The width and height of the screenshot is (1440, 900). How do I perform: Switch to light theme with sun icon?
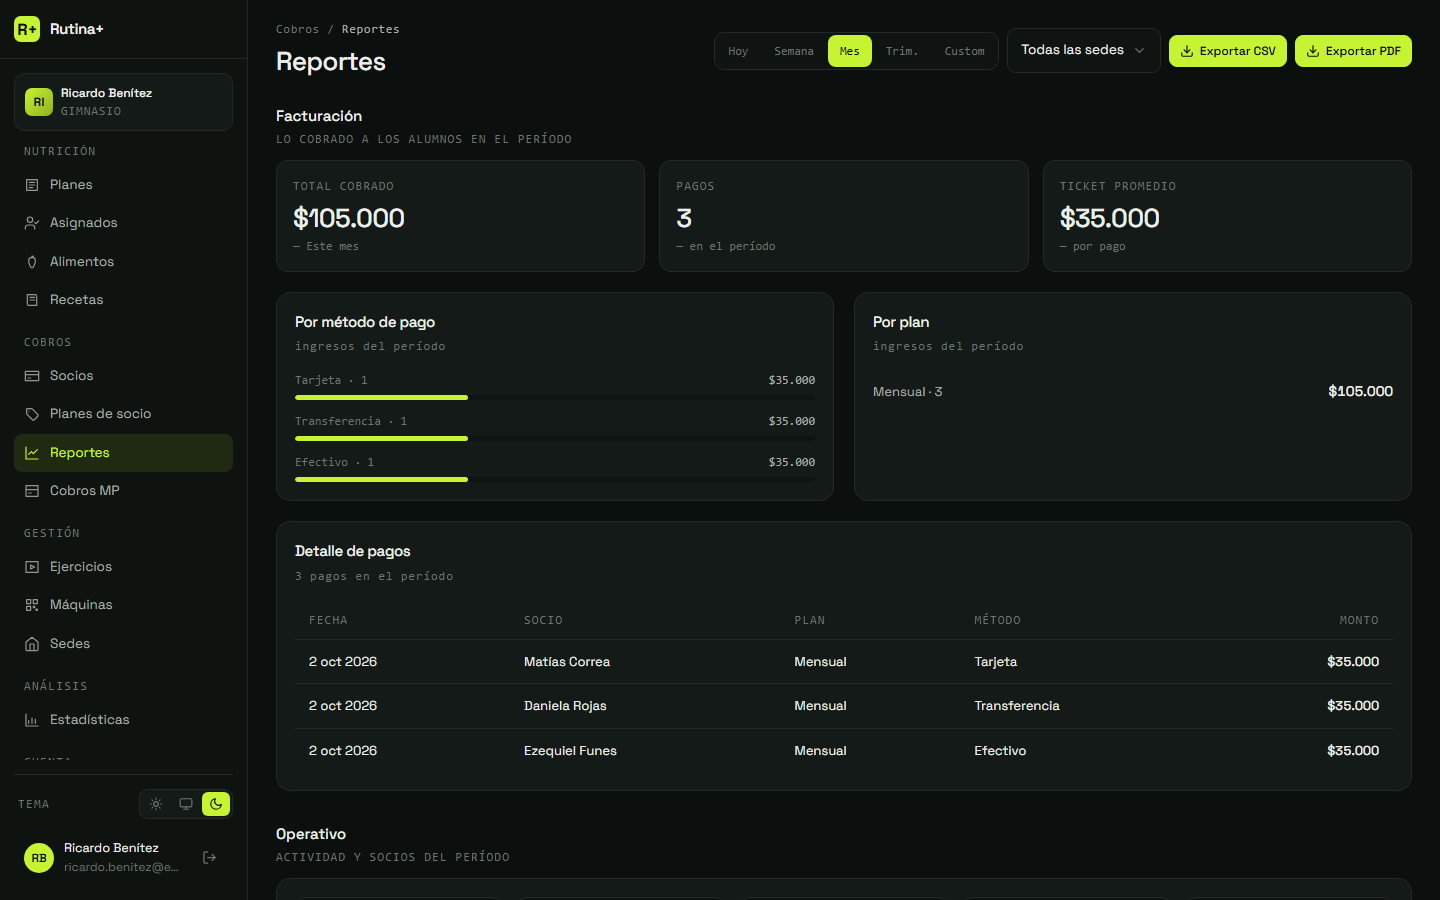point(156,804)
